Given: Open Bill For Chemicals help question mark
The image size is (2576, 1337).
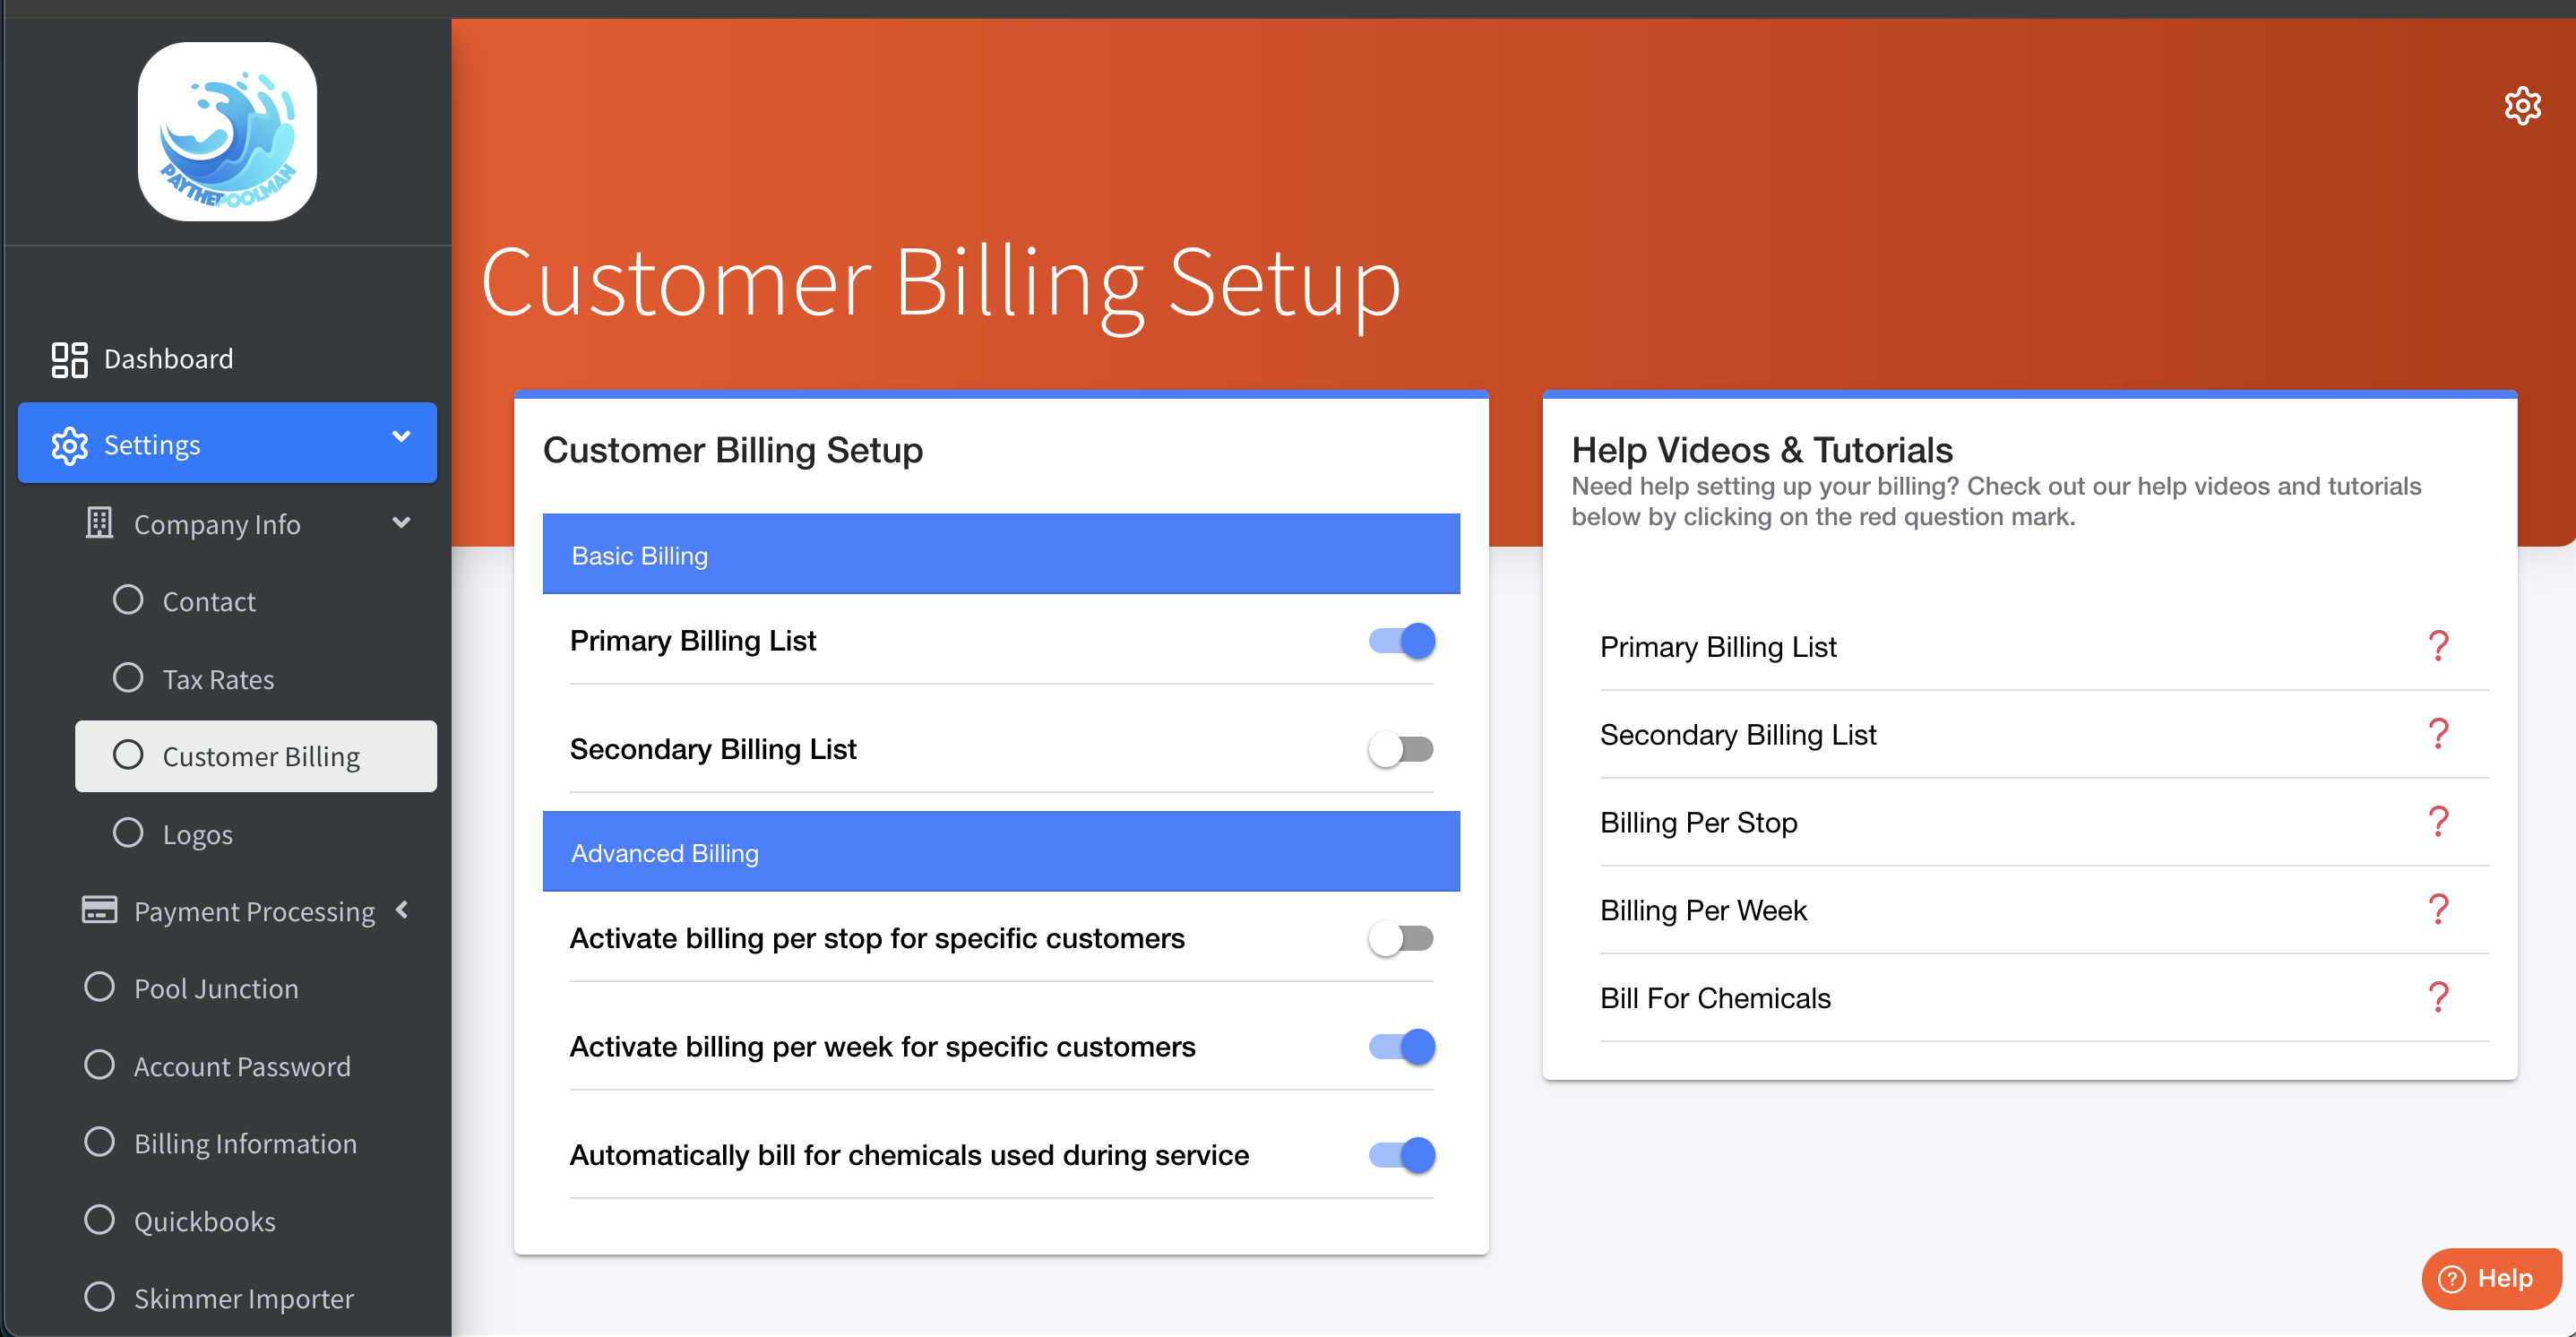Looking at the screenshot, I should pos(2438,997).
